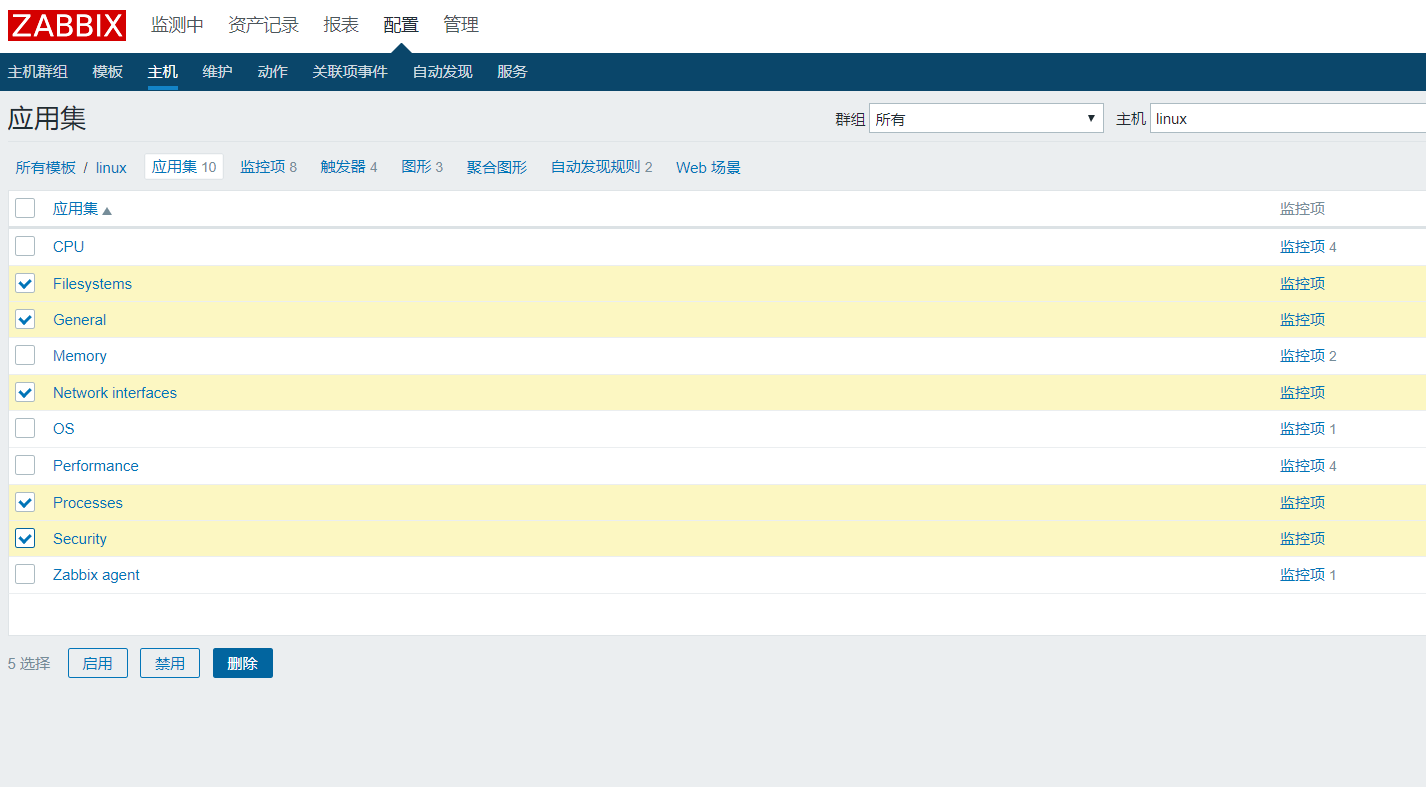Click the 禁用 button
The image size is (1426, 787).
click(170, 663)
